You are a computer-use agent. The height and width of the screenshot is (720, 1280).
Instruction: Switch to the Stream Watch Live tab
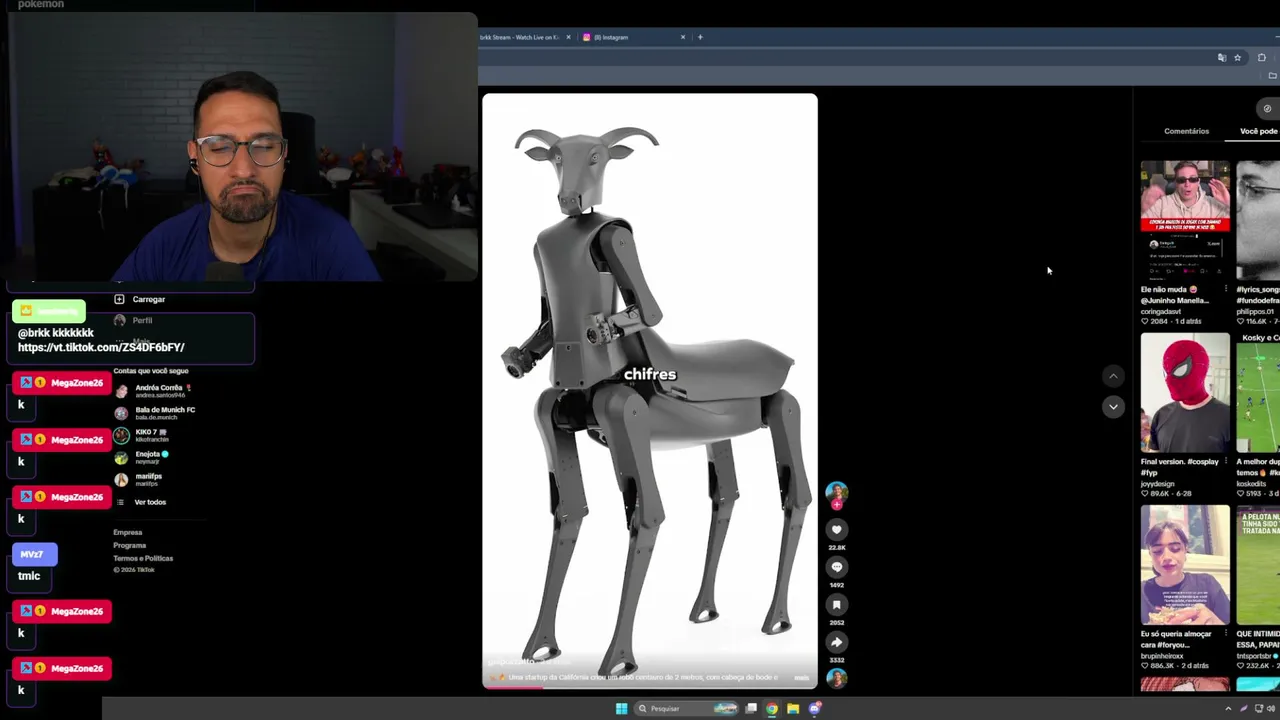(x=526, y=37)
